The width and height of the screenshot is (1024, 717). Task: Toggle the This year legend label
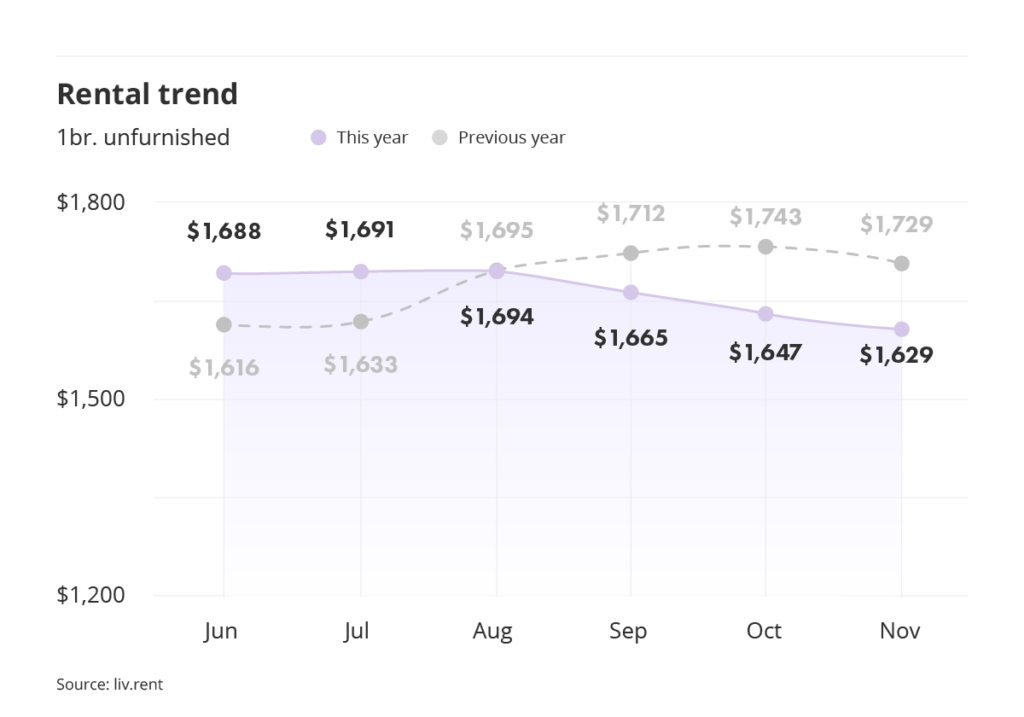pyautogui.click(x=372, y=138)
